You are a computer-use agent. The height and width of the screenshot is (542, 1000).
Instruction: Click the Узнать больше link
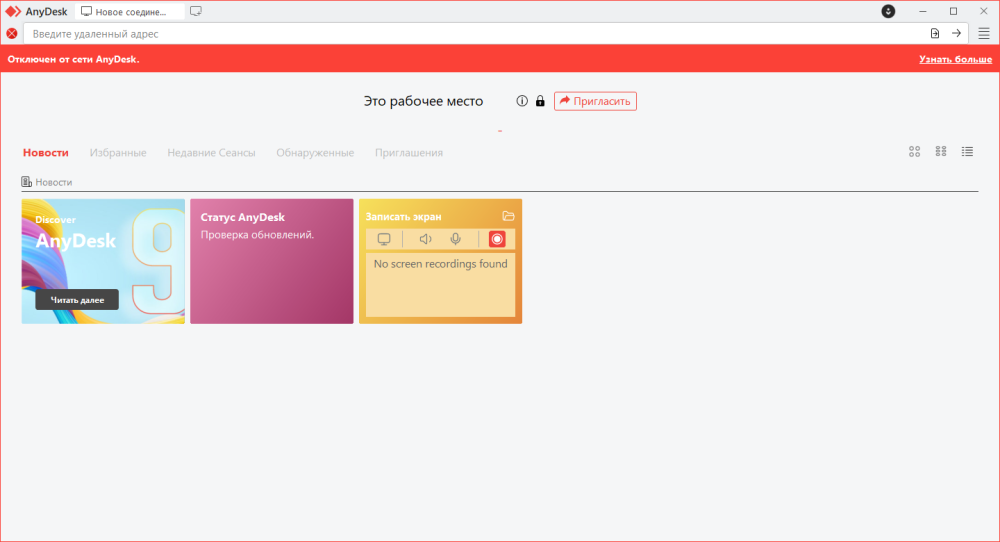coord(955,60)
